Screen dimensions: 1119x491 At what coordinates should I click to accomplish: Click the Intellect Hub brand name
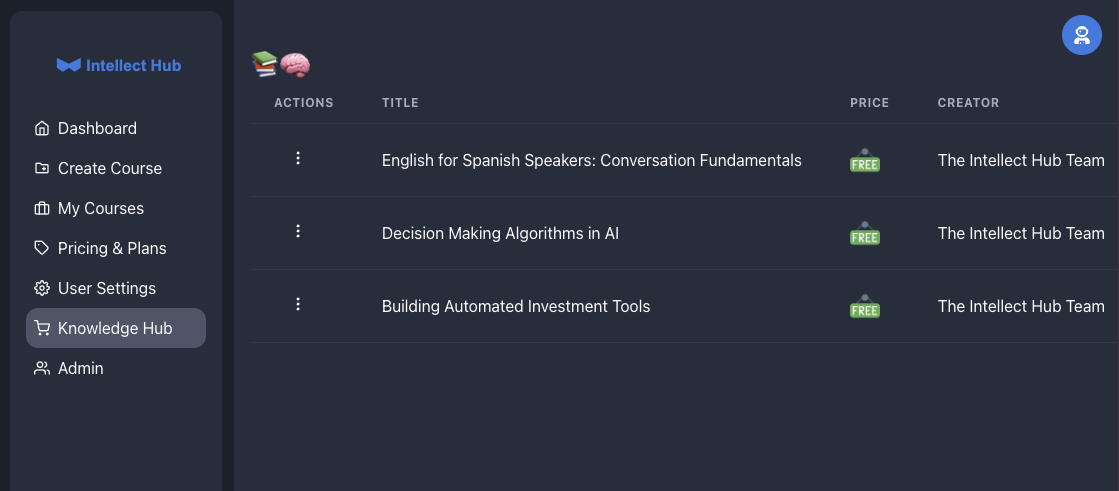tap(134, 66)
